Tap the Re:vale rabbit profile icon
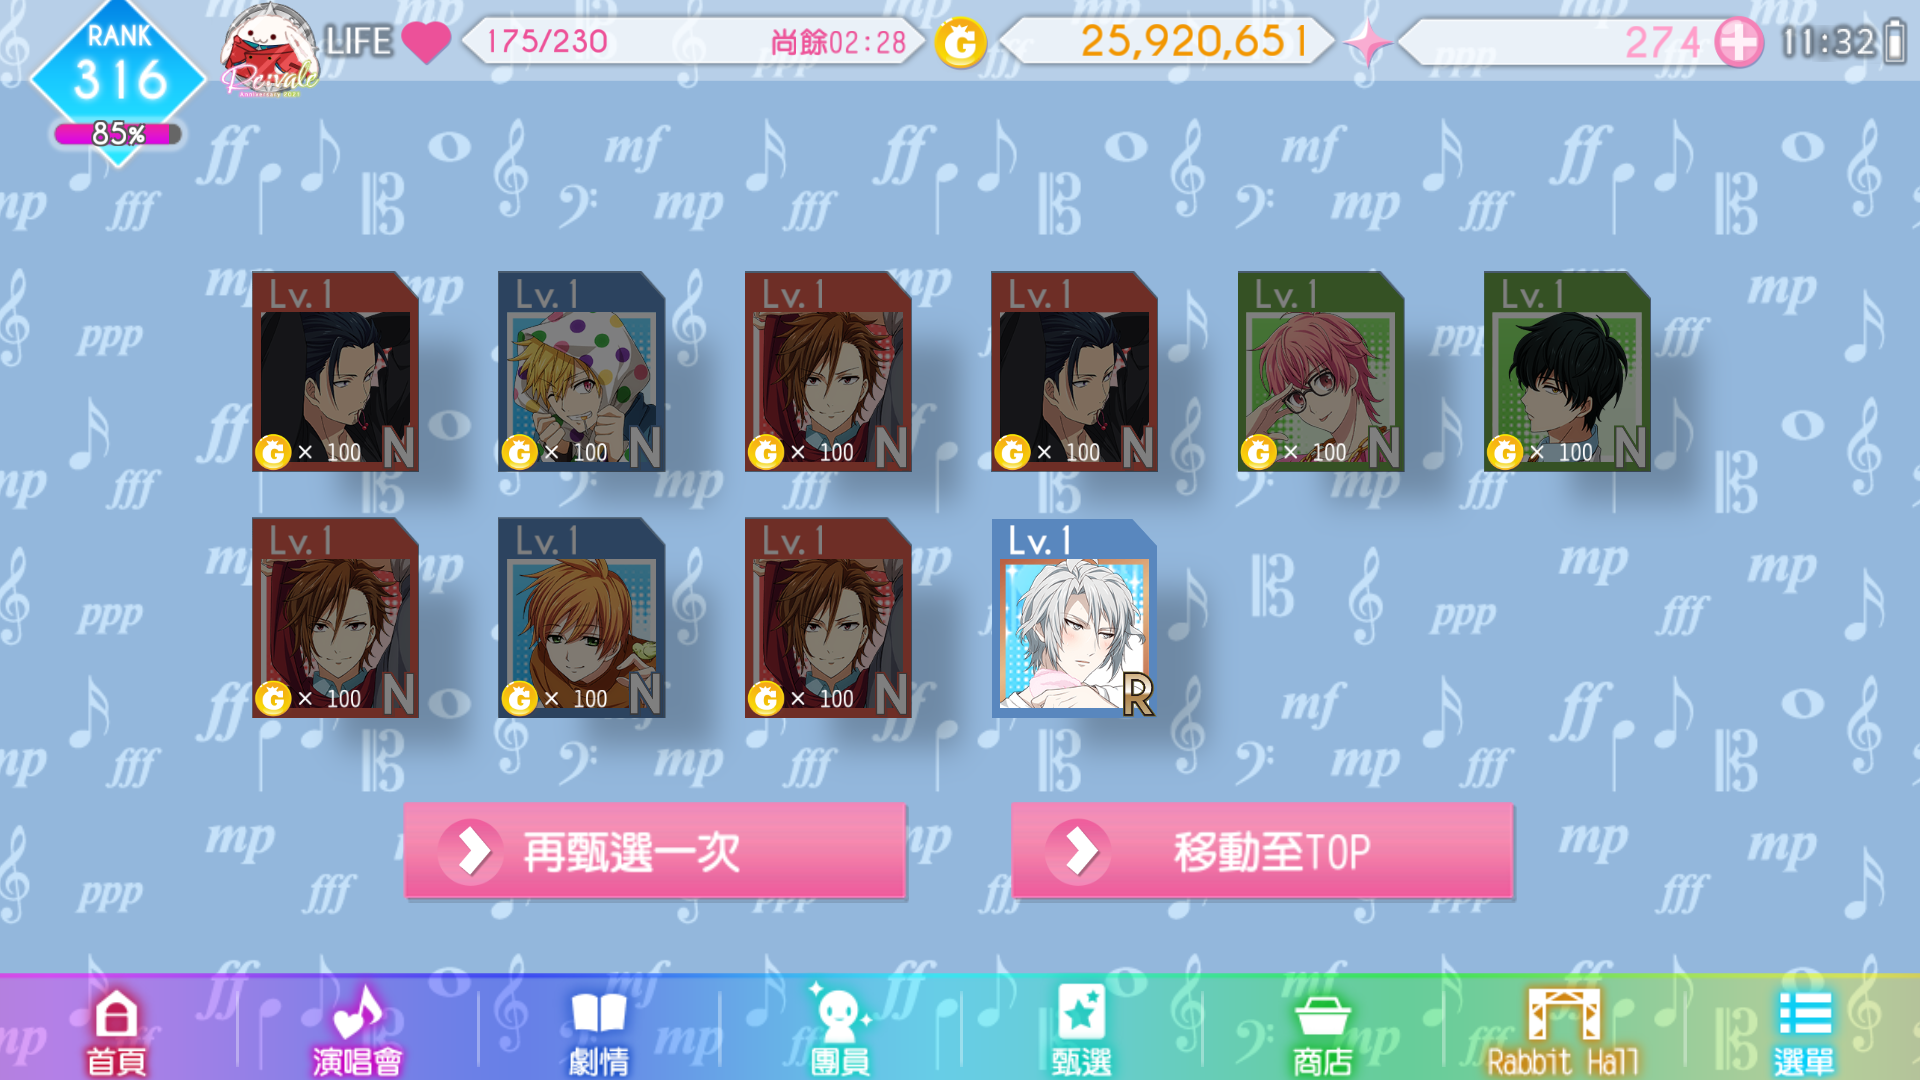 270,48
